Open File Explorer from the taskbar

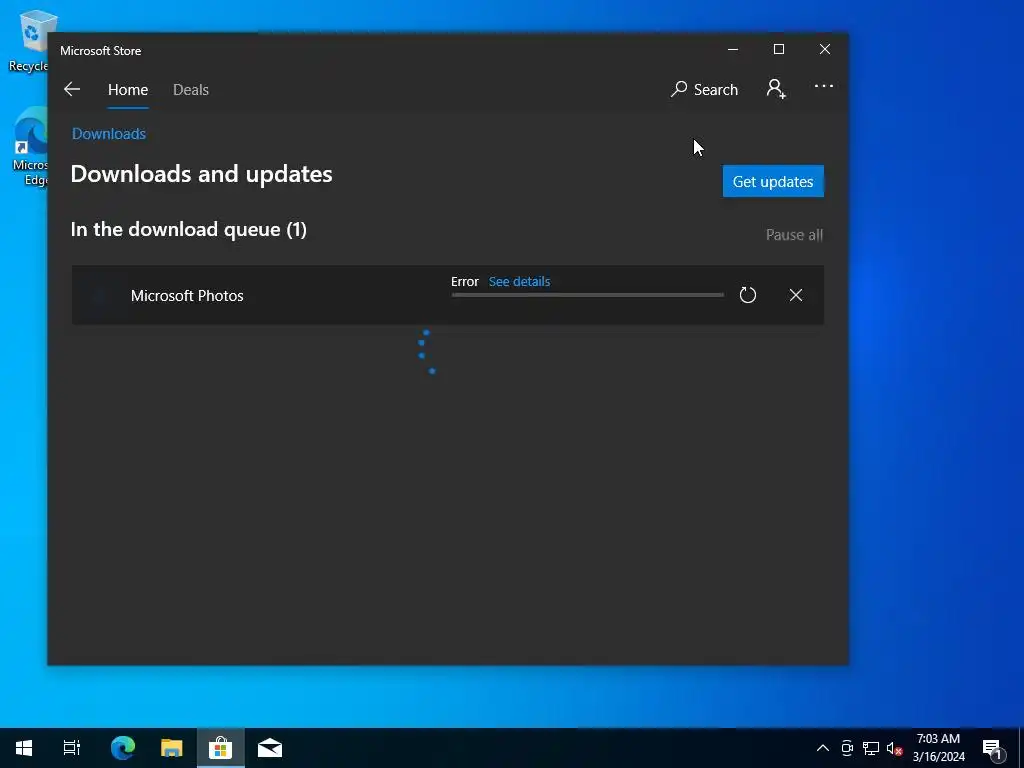tap(172, 748)
